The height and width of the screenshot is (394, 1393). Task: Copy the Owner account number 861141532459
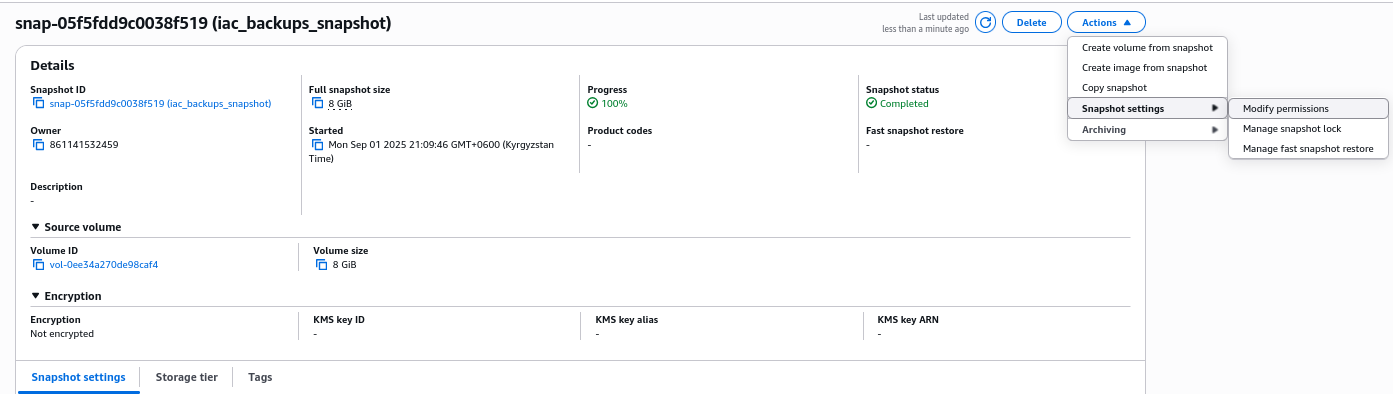(38, 144)
